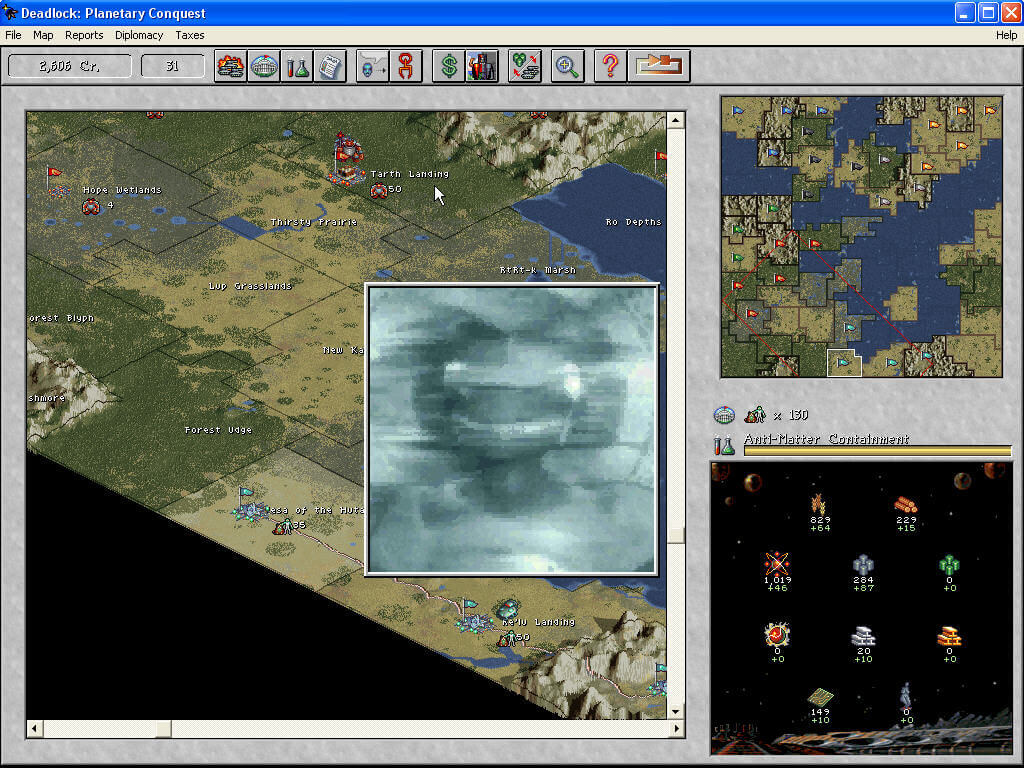1024x768 pixels.
Task: Click the map scroll right arrow
Action: click(676, 728)
